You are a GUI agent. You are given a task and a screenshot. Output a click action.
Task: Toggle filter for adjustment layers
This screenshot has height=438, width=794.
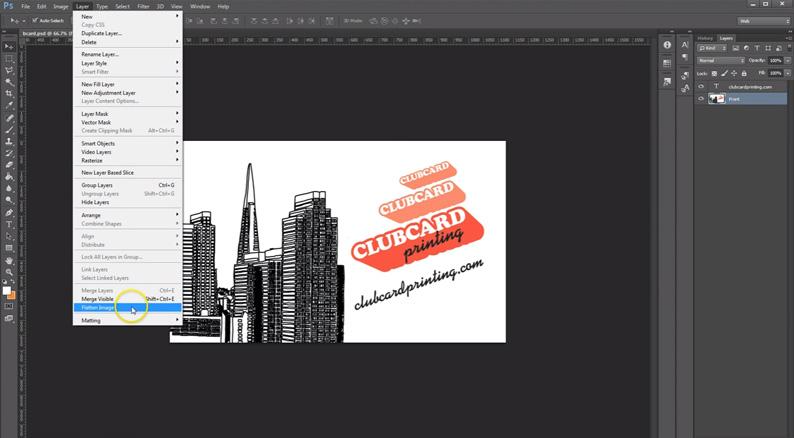(x=746, y=48)
